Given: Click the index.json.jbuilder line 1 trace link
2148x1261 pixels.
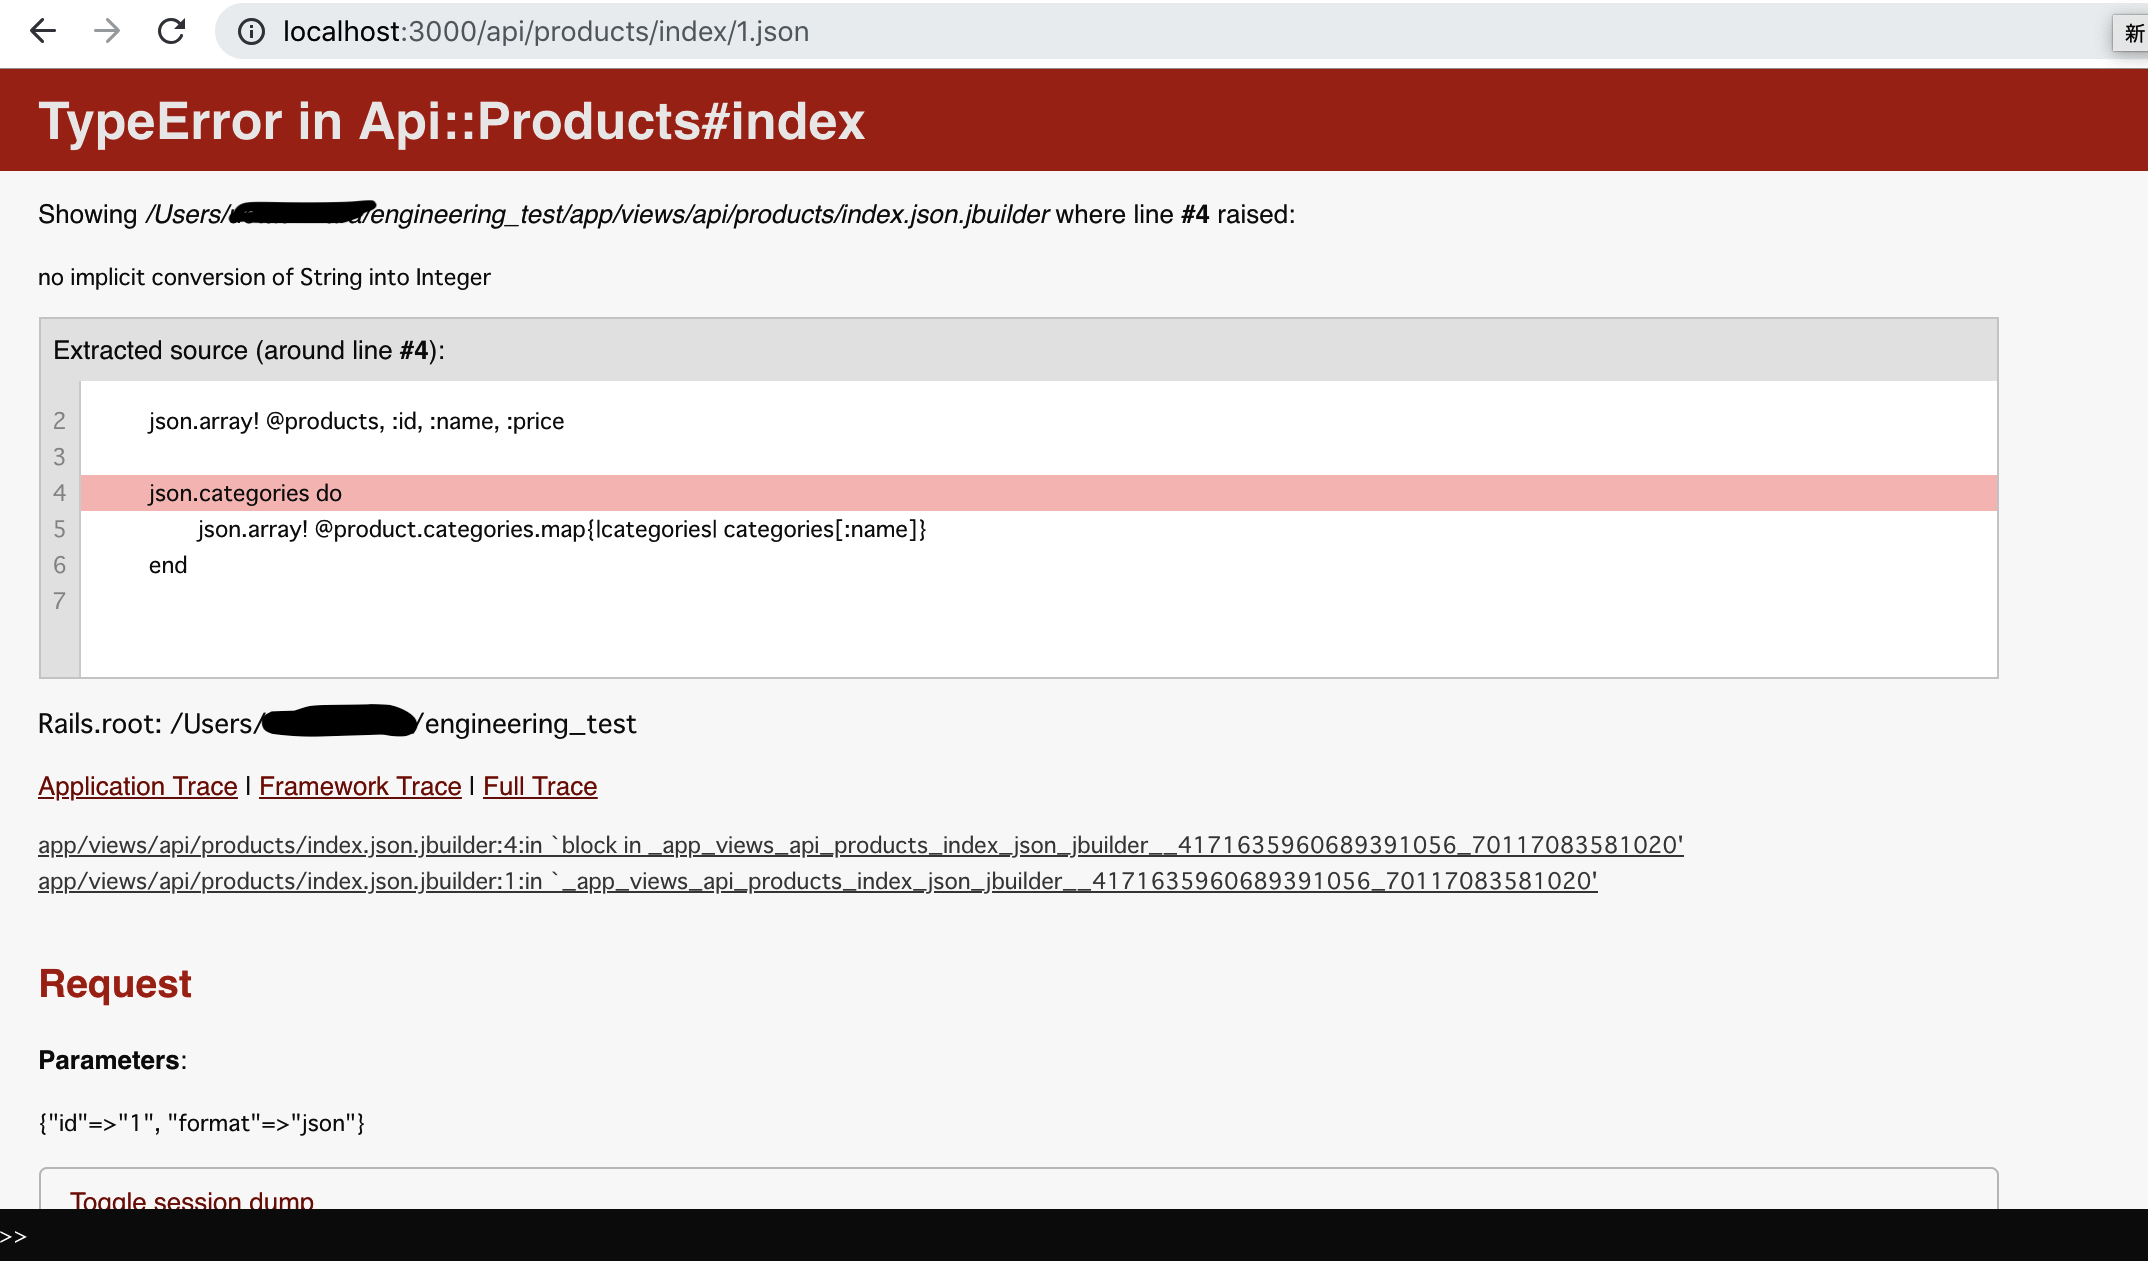Looking at the screenshot, I should pos(817,881).
